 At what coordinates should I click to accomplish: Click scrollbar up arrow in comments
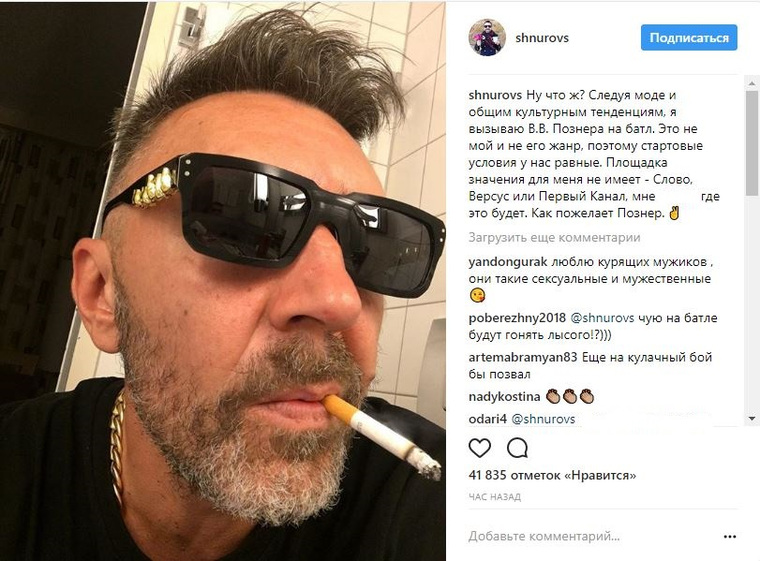click(x=752, y=84)
